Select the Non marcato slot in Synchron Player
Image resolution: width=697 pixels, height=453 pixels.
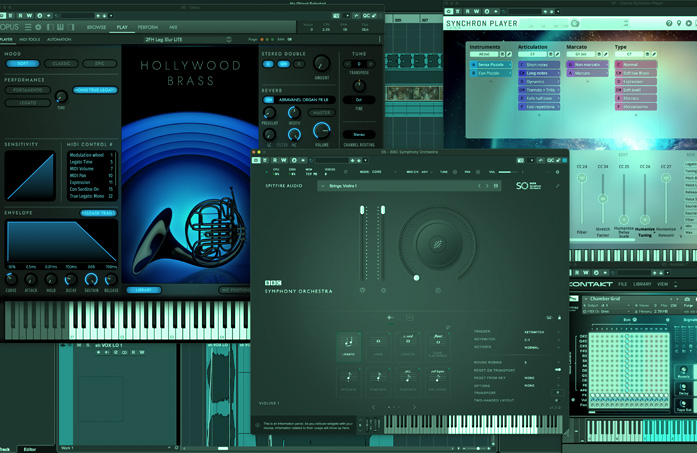click(x=587, y=64)
